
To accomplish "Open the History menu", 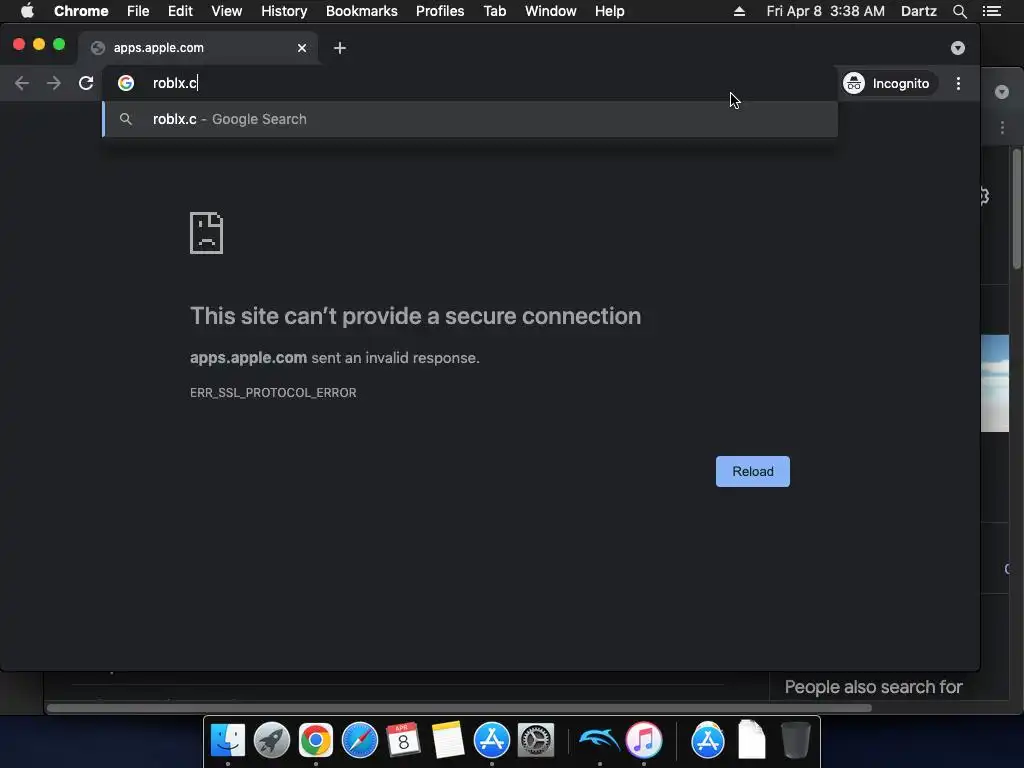I will coord(284,11).
